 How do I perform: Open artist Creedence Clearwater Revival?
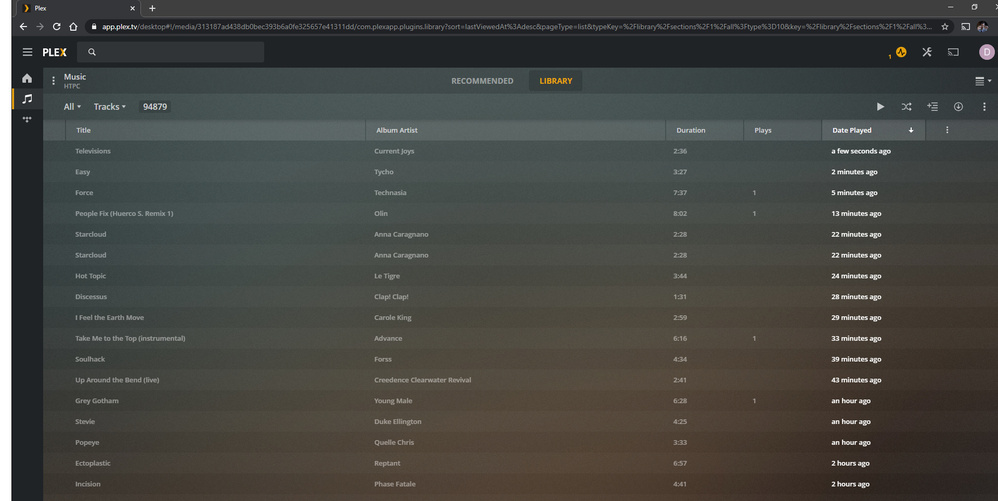click(423, 379)
